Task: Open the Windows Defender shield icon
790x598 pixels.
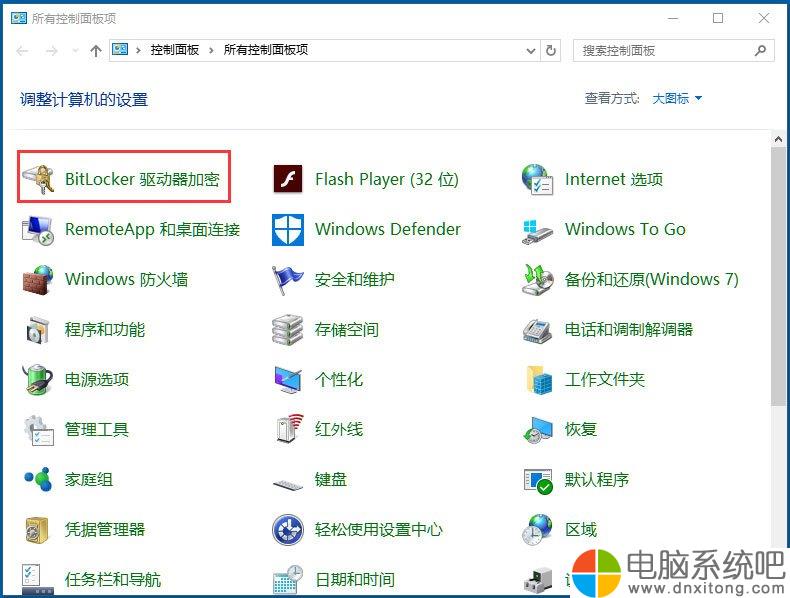Action: click(288, 230)
